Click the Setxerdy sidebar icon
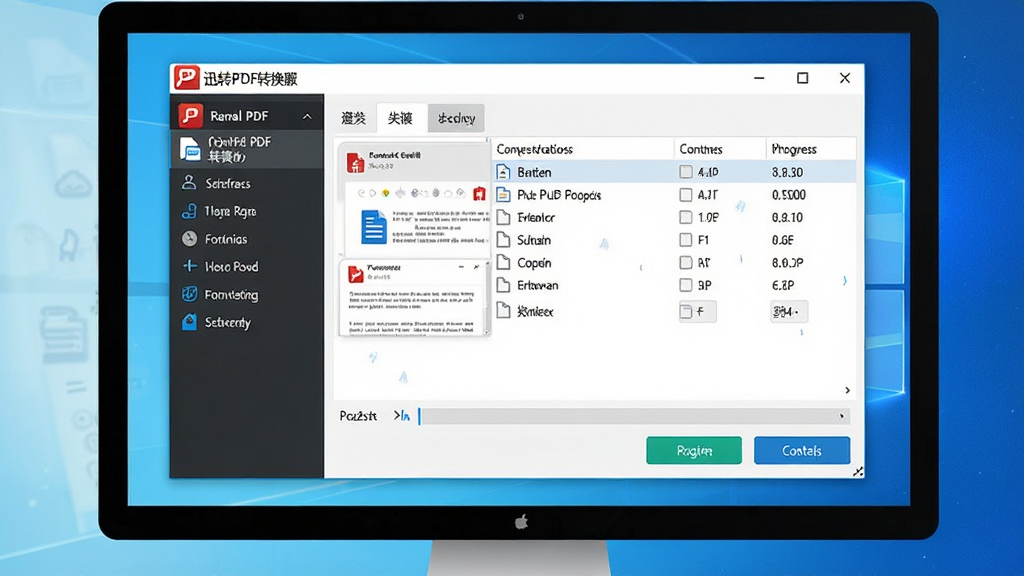This screenshot has width=1024, height=576. pos(189,322)
